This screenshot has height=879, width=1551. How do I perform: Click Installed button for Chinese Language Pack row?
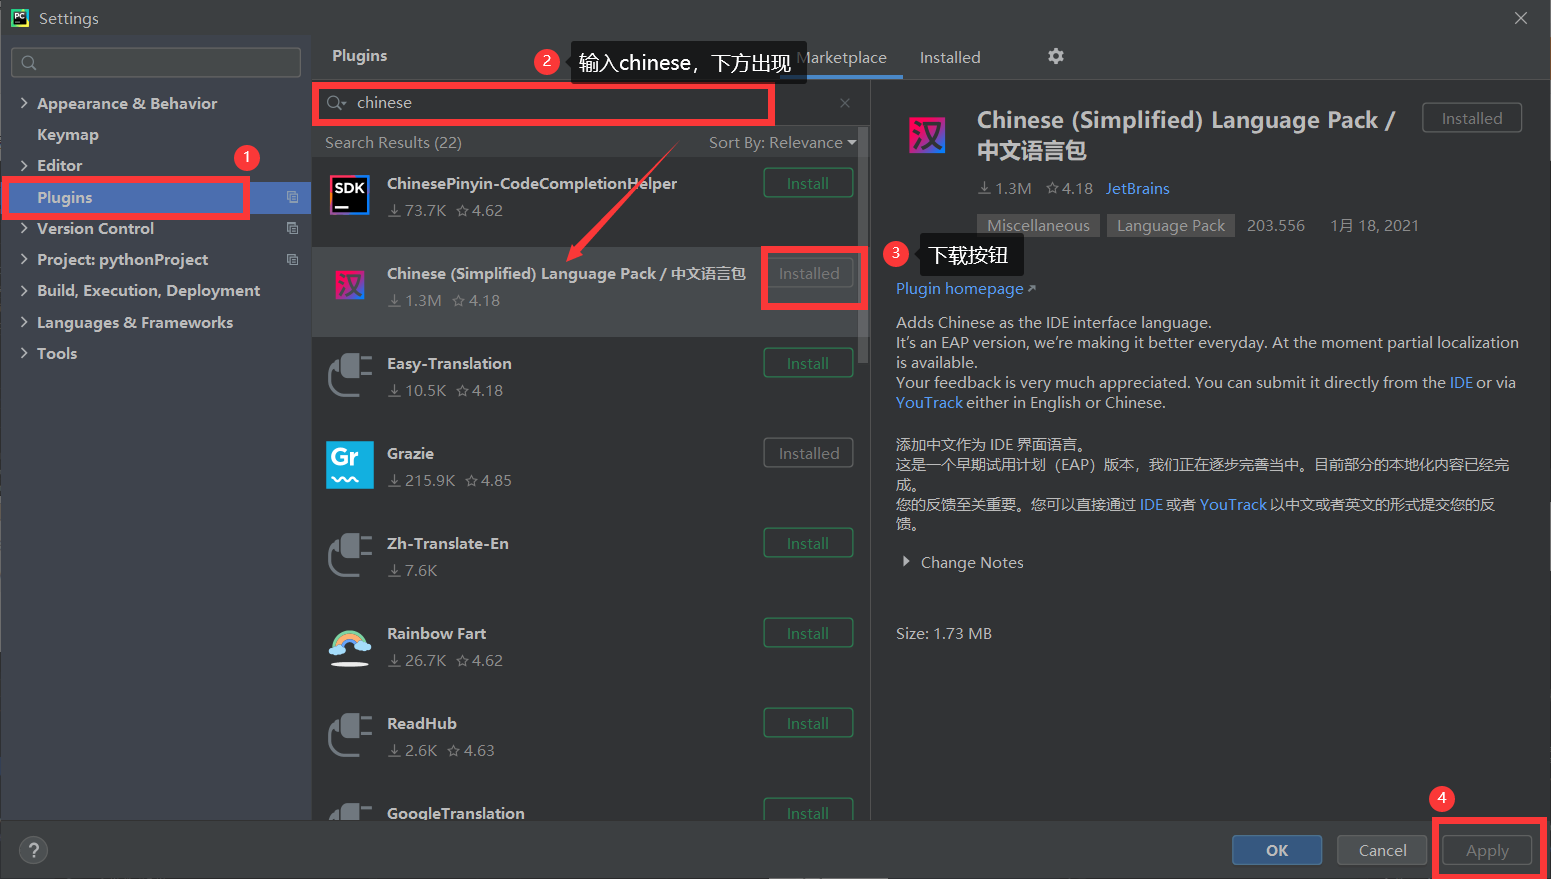tap(809, 273)
